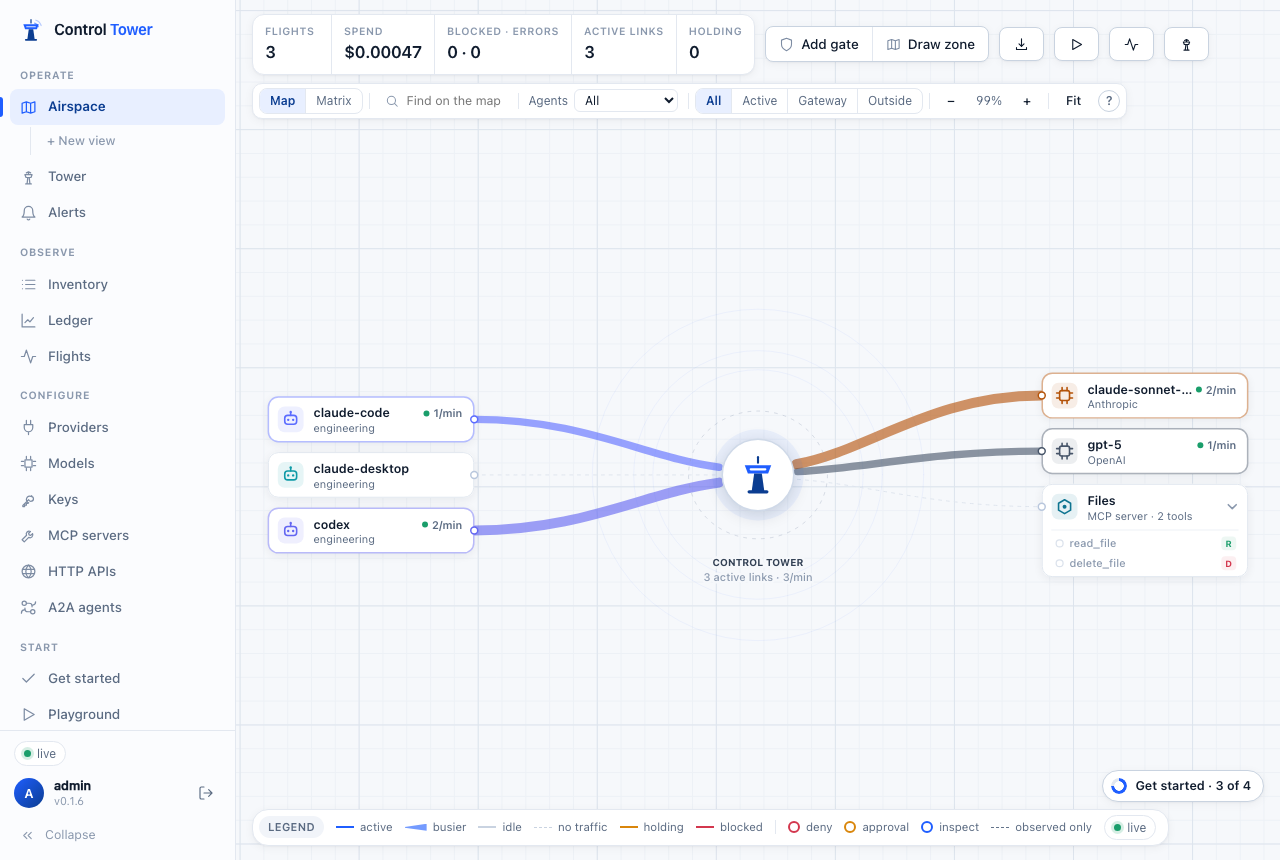Open the Keys page
Image resolution: width=1280 pixels, height=860 pixels.
117,500
